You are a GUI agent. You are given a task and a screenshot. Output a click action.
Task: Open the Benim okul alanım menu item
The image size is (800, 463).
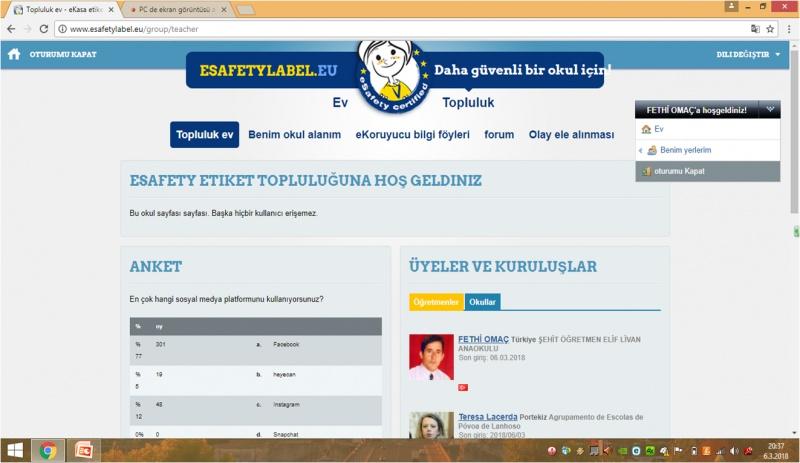(294, 134)
